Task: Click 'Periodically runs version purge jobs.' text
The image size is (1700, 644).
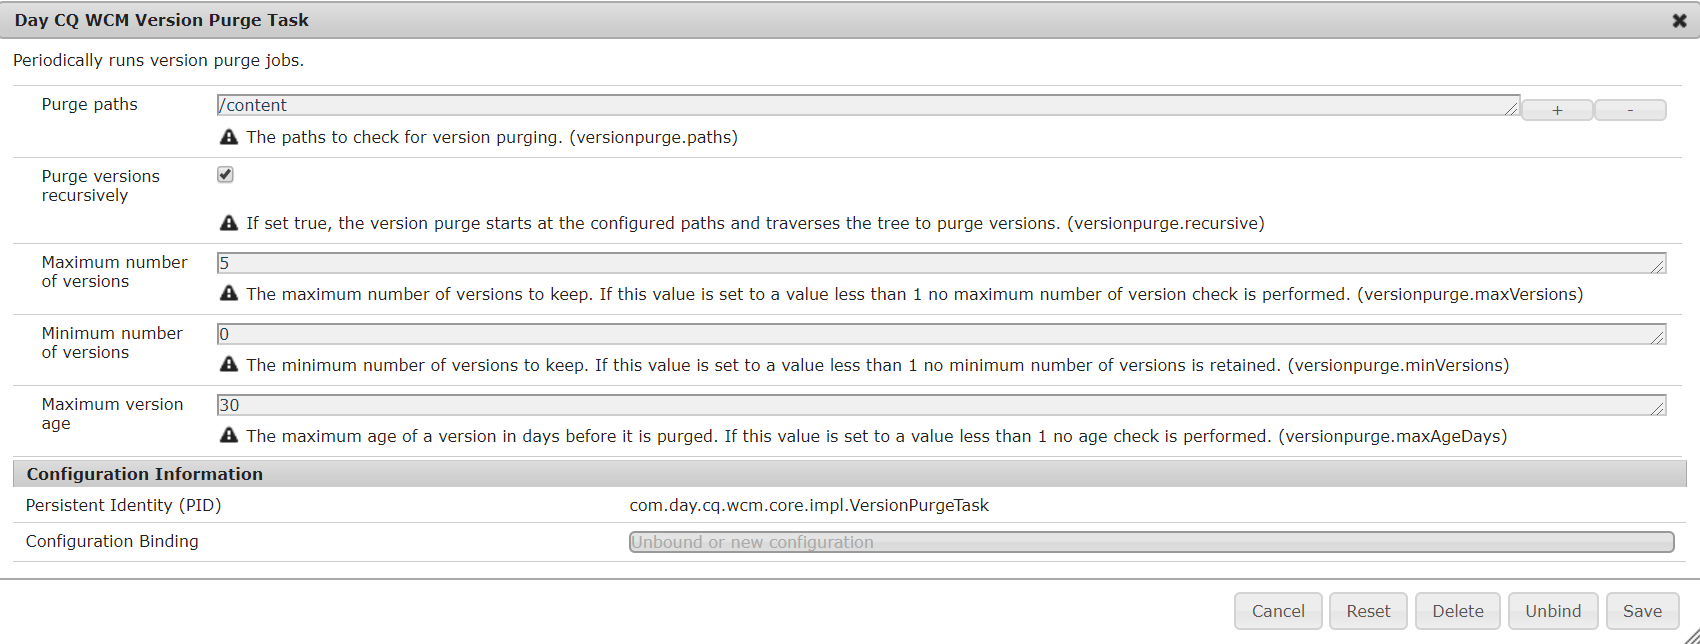Action: click(158, 60)
